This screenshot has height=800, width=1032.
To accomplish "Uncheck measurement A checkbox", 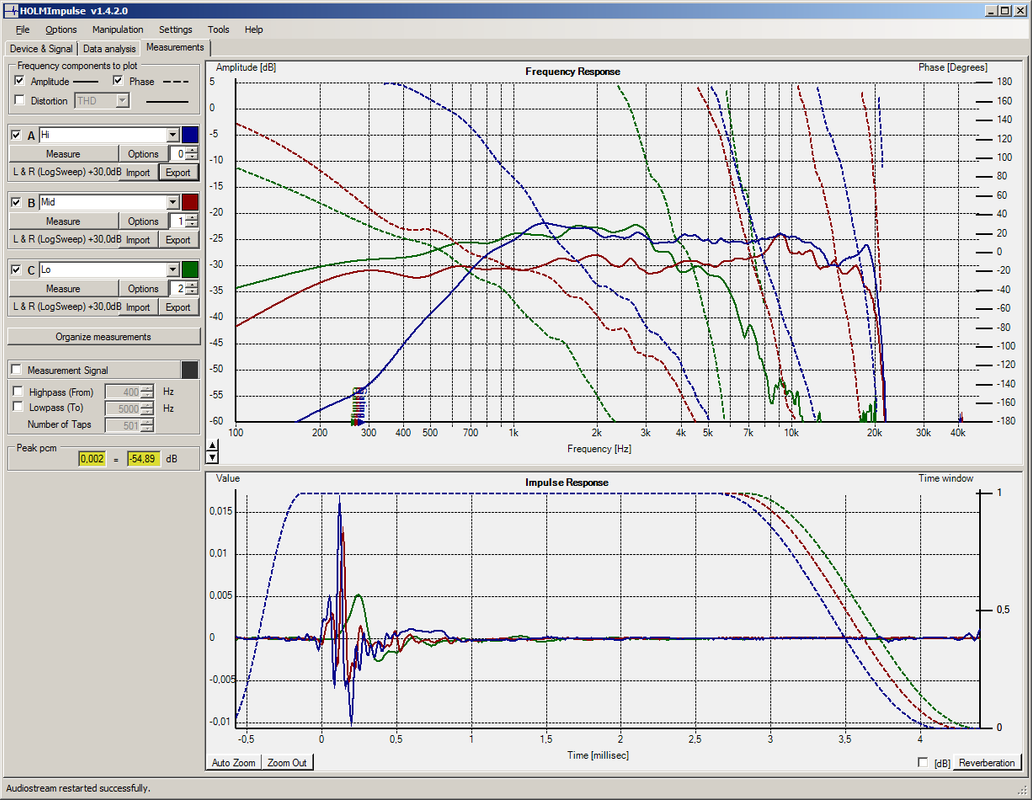I will [x=16, y=135].
